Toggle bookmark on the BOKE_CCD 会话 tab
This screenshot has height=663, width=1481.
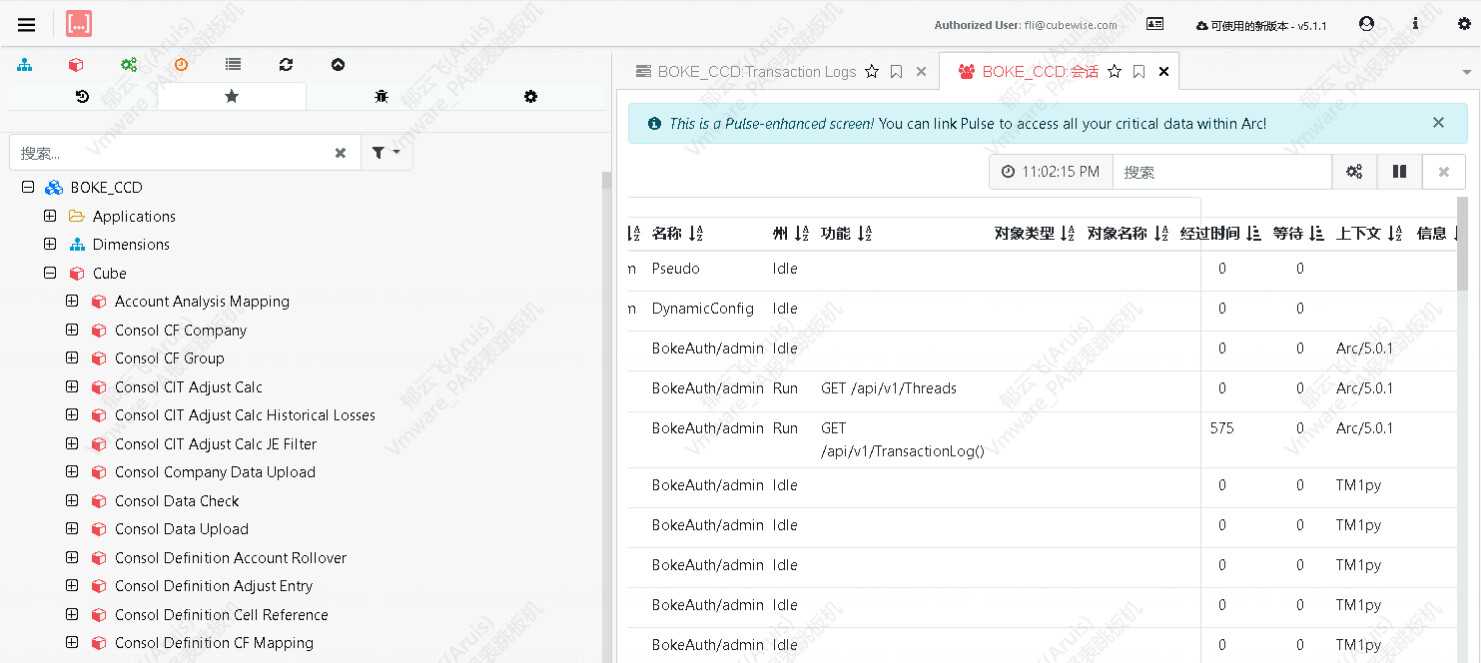pyautogui.click(x=1139, y=72)
